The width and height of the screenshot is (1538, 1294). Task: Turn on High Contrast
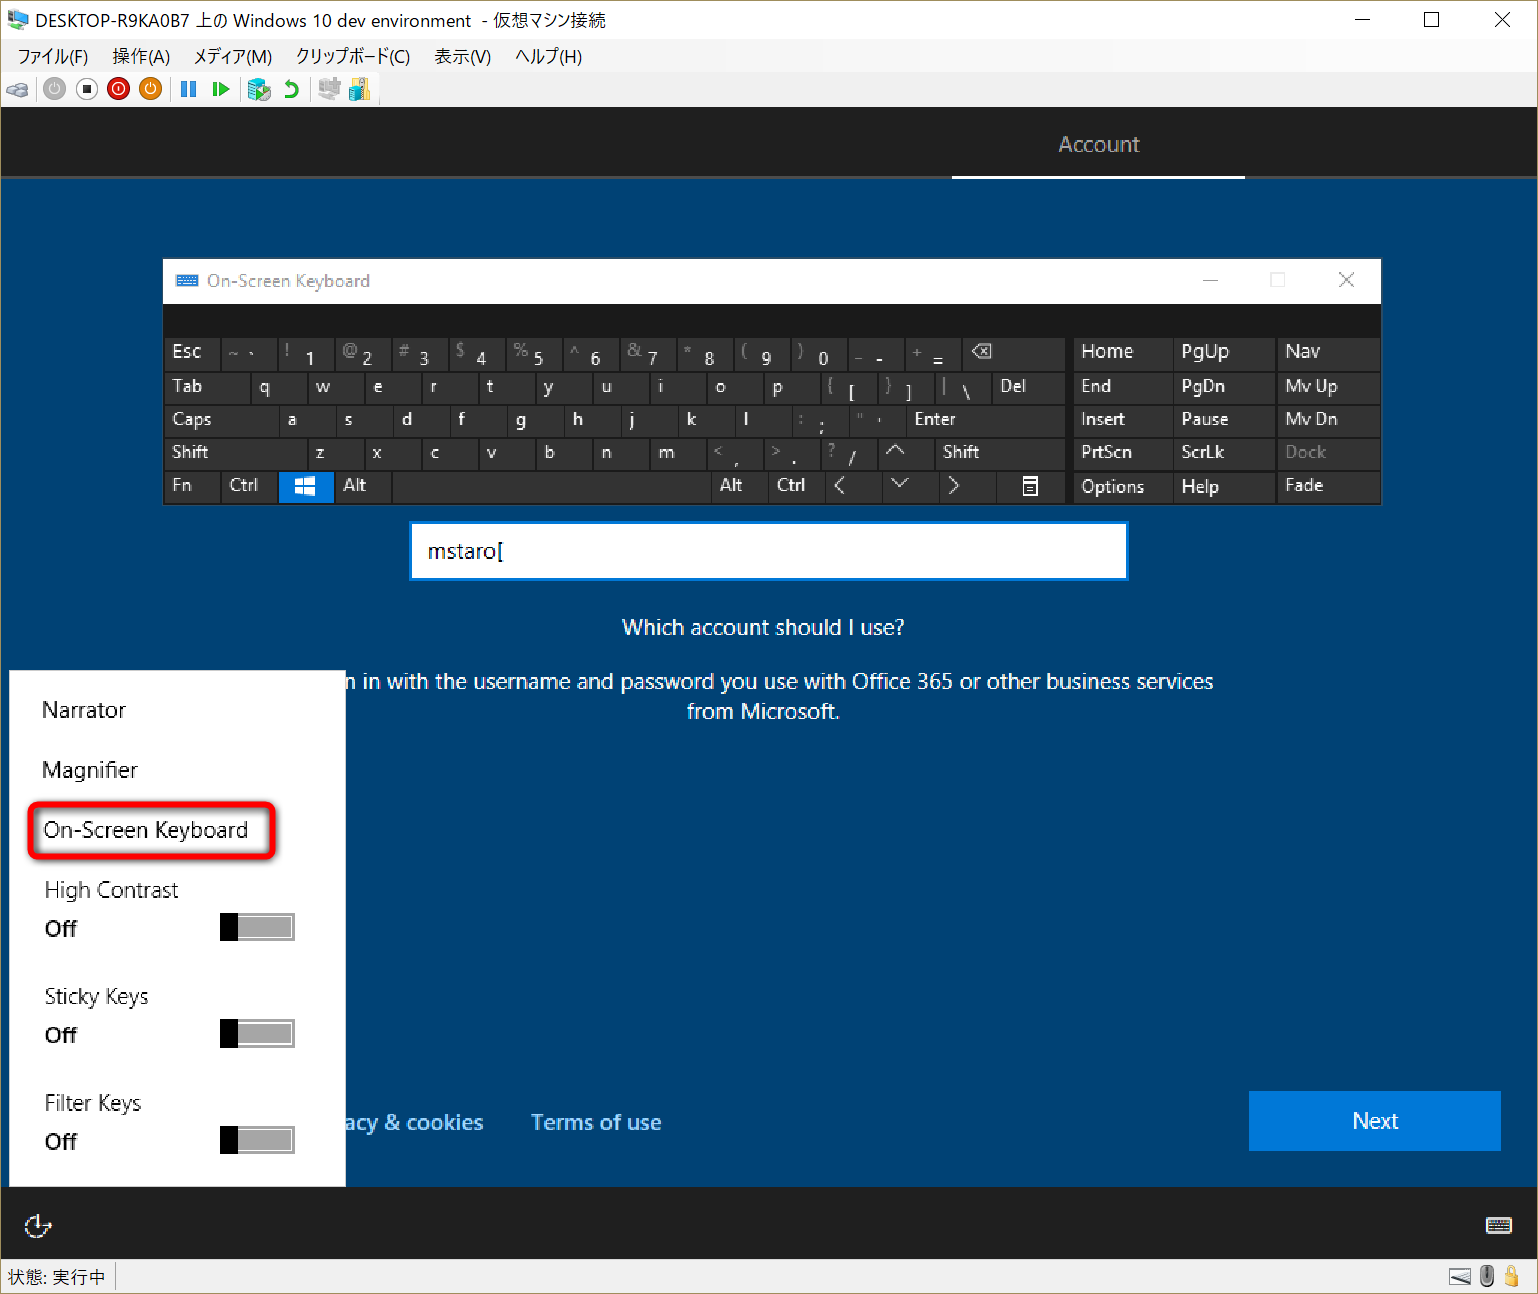point(257,927)
